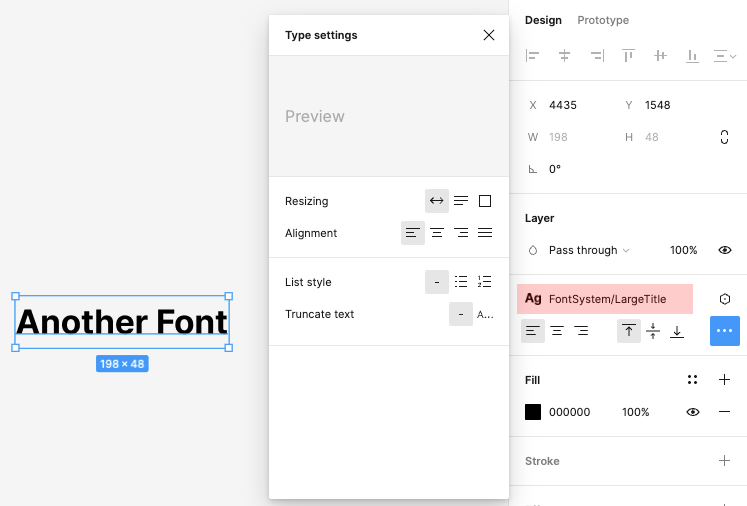This screenshot has width=747, height=506.
Task: Open the FontSystem/LargeTitle text style
Action: [605, 299]
